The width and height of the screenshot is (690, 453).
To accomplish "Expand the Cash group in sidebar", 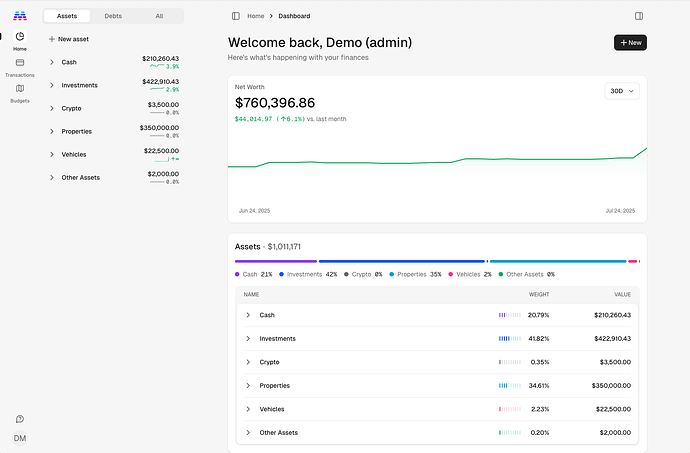I will pos(51,62).
